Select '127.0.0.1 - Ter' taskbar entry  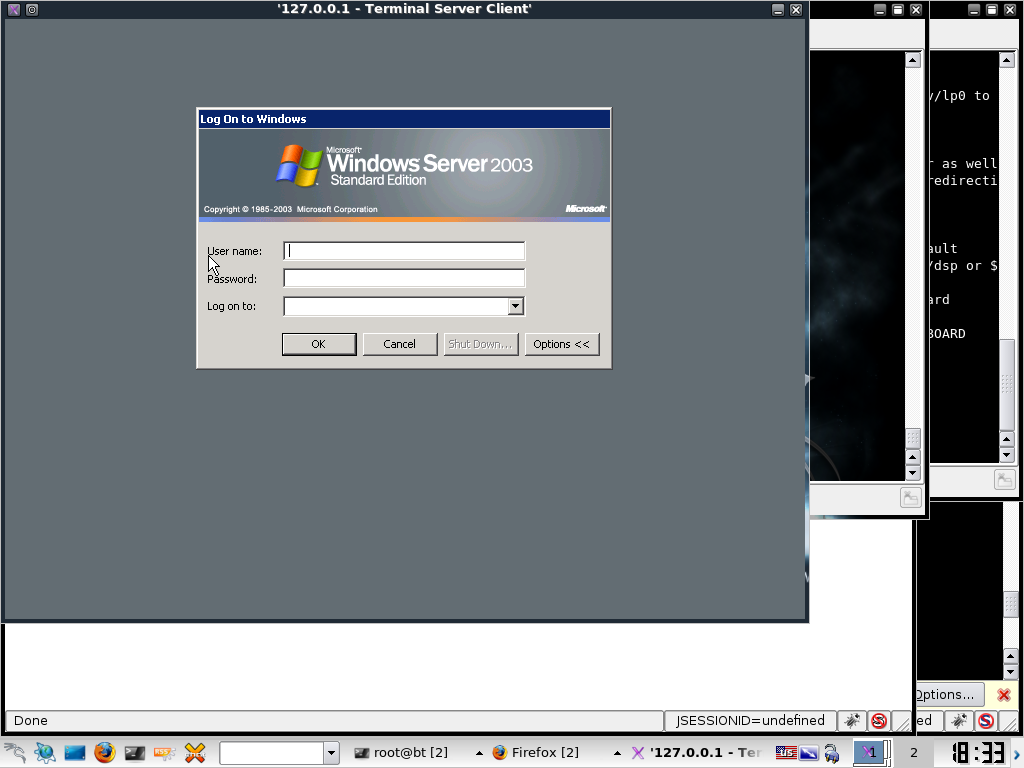click(696, 753)
